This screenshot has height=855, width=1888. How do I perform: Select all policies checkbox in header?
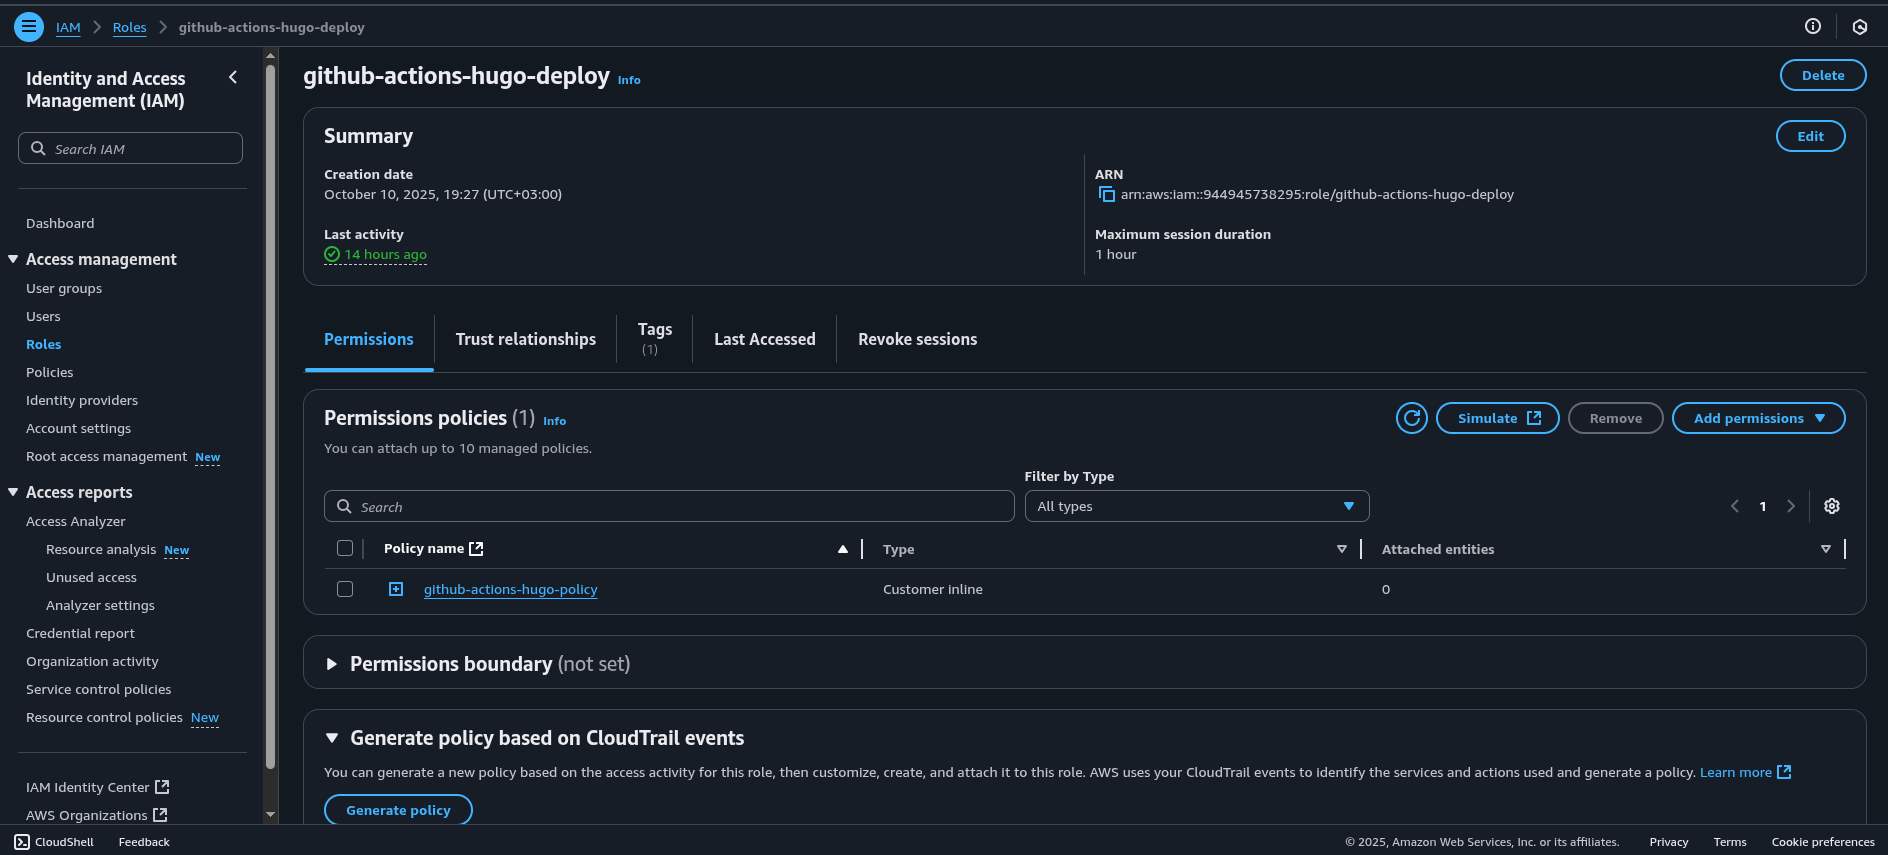point(345,548)
